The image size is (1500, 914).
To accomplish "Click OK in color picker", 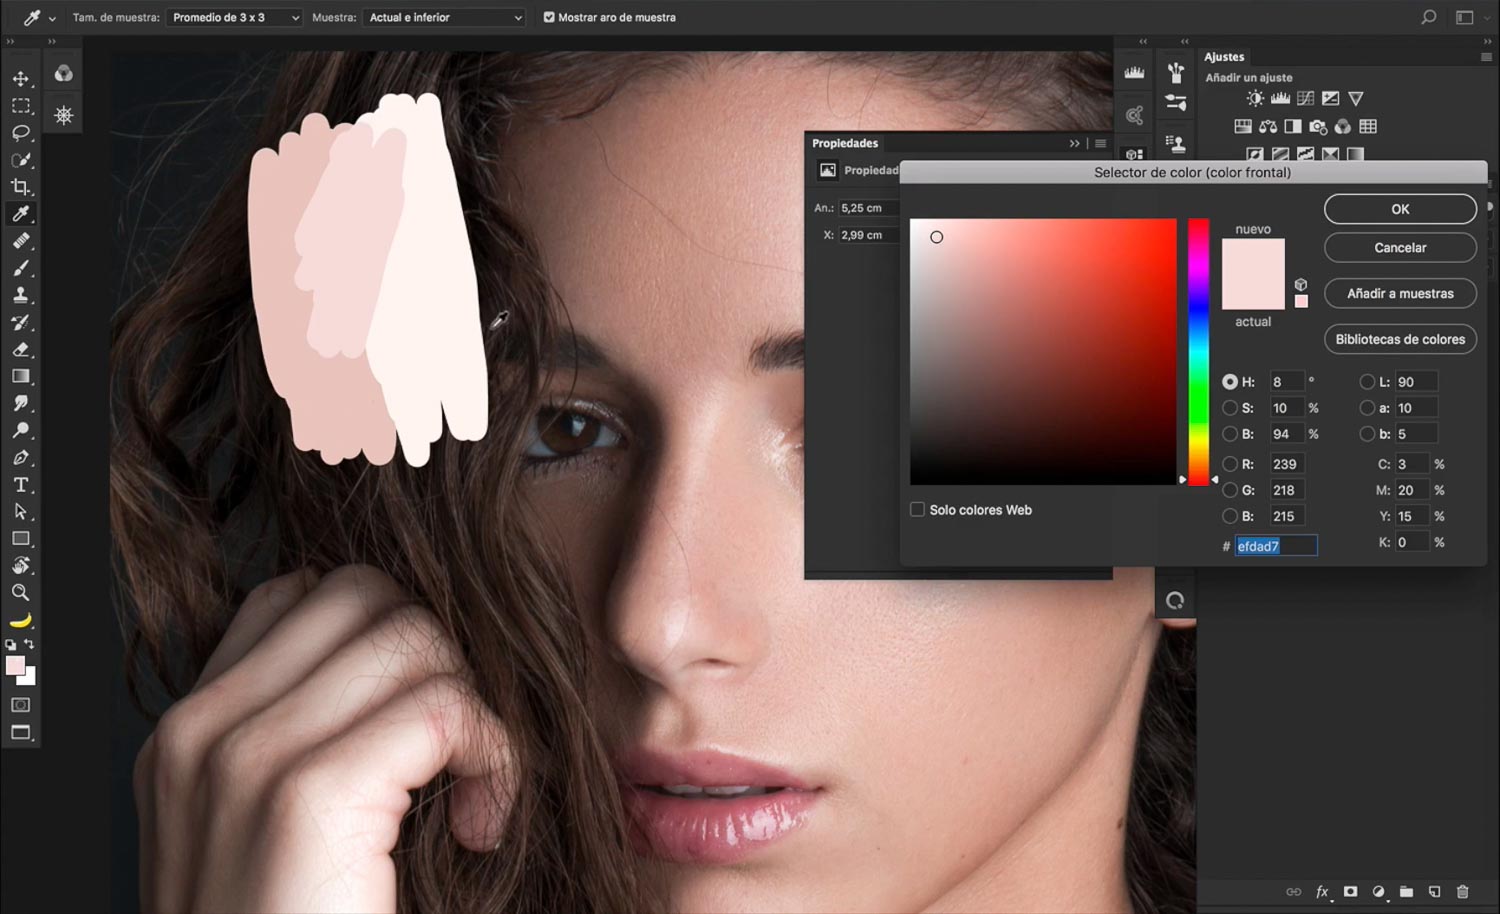I will [1400, 209].
